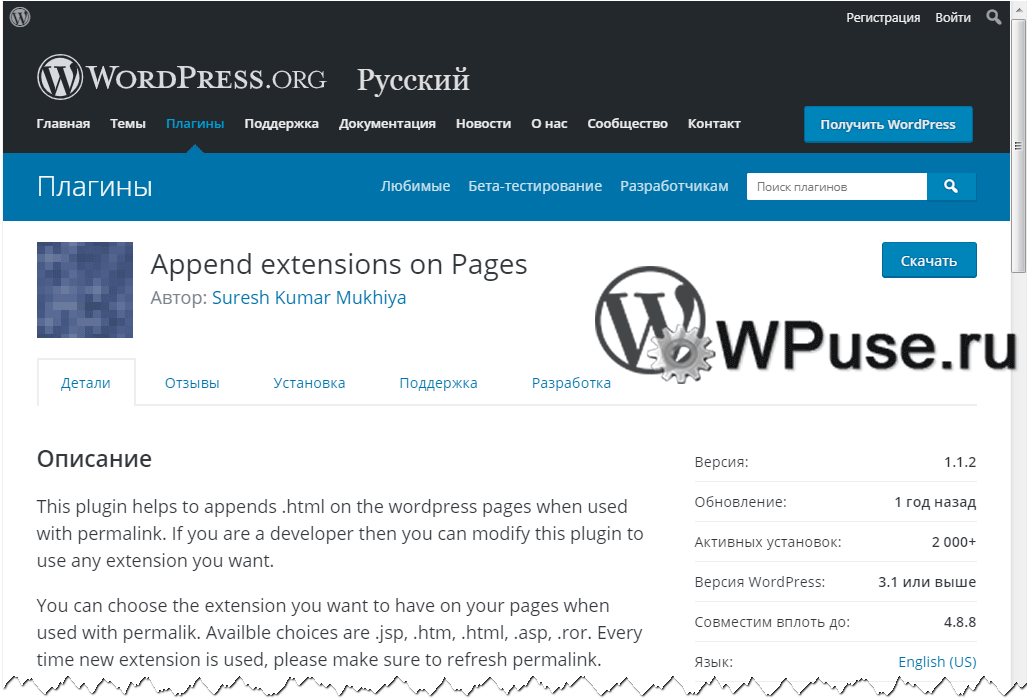Click the Плагины page heading
The width and height of the screenshot is (1027, 700).
pos(95,187)
